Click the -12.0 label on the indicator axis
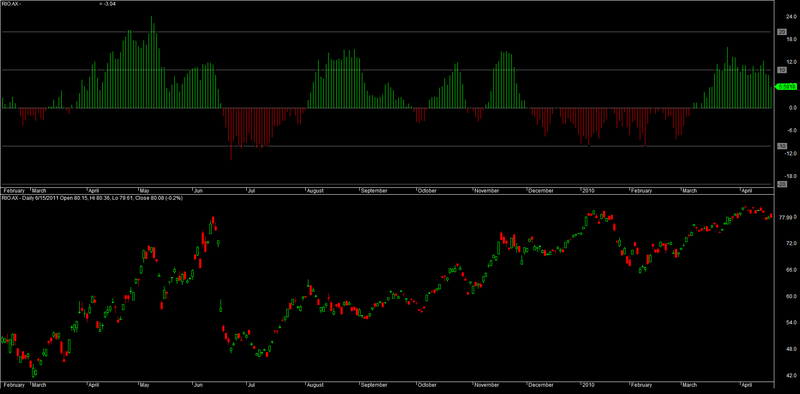 pos(792,153)
